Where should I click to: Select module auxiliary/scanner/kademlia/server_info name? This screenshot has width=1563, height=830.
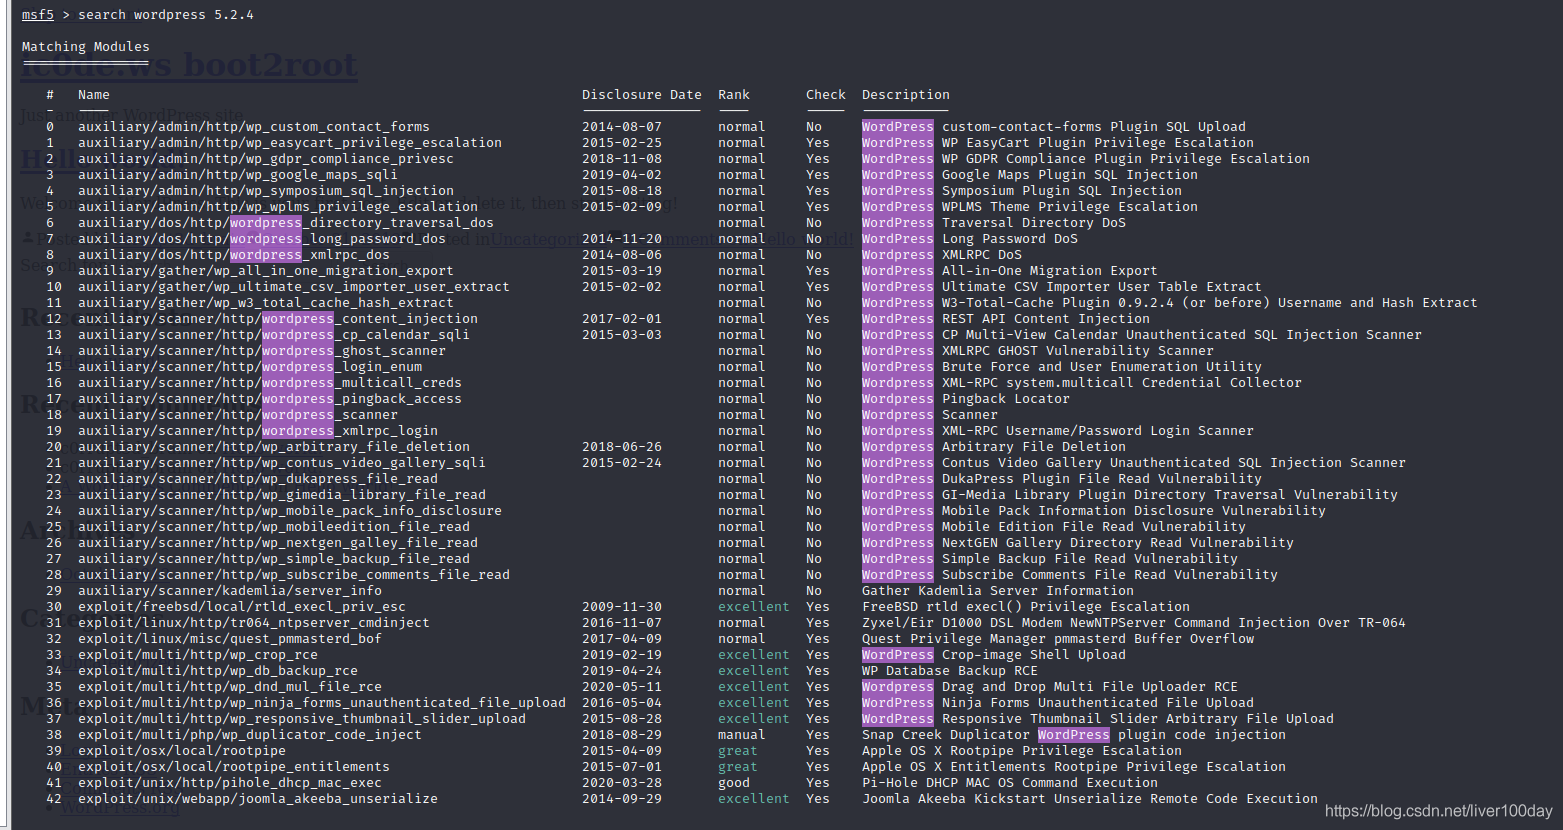[x=230, y=591]
